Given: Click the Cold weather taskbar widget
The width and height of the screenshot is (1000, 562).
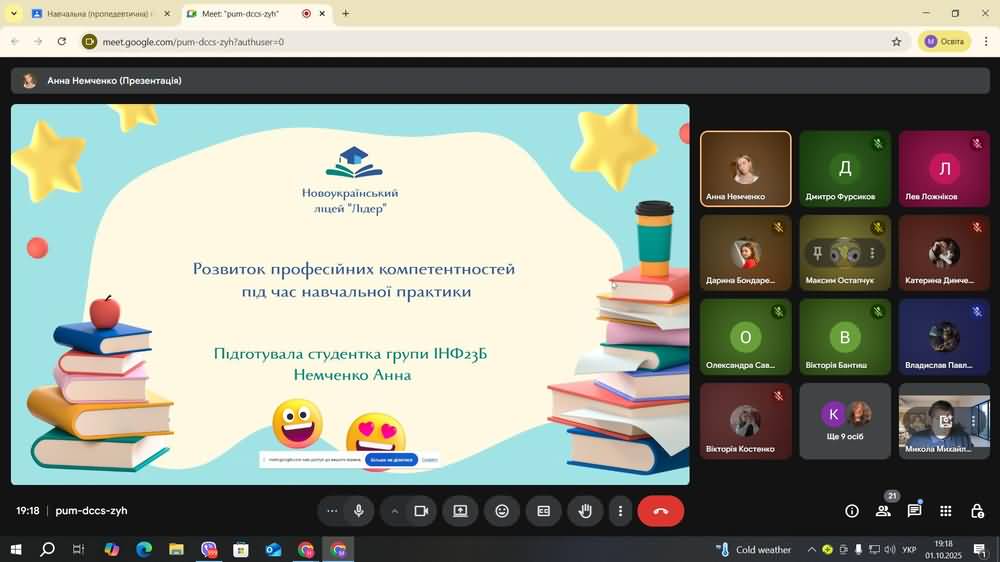Looking at the screenshot, I should (x=753, y=550).
